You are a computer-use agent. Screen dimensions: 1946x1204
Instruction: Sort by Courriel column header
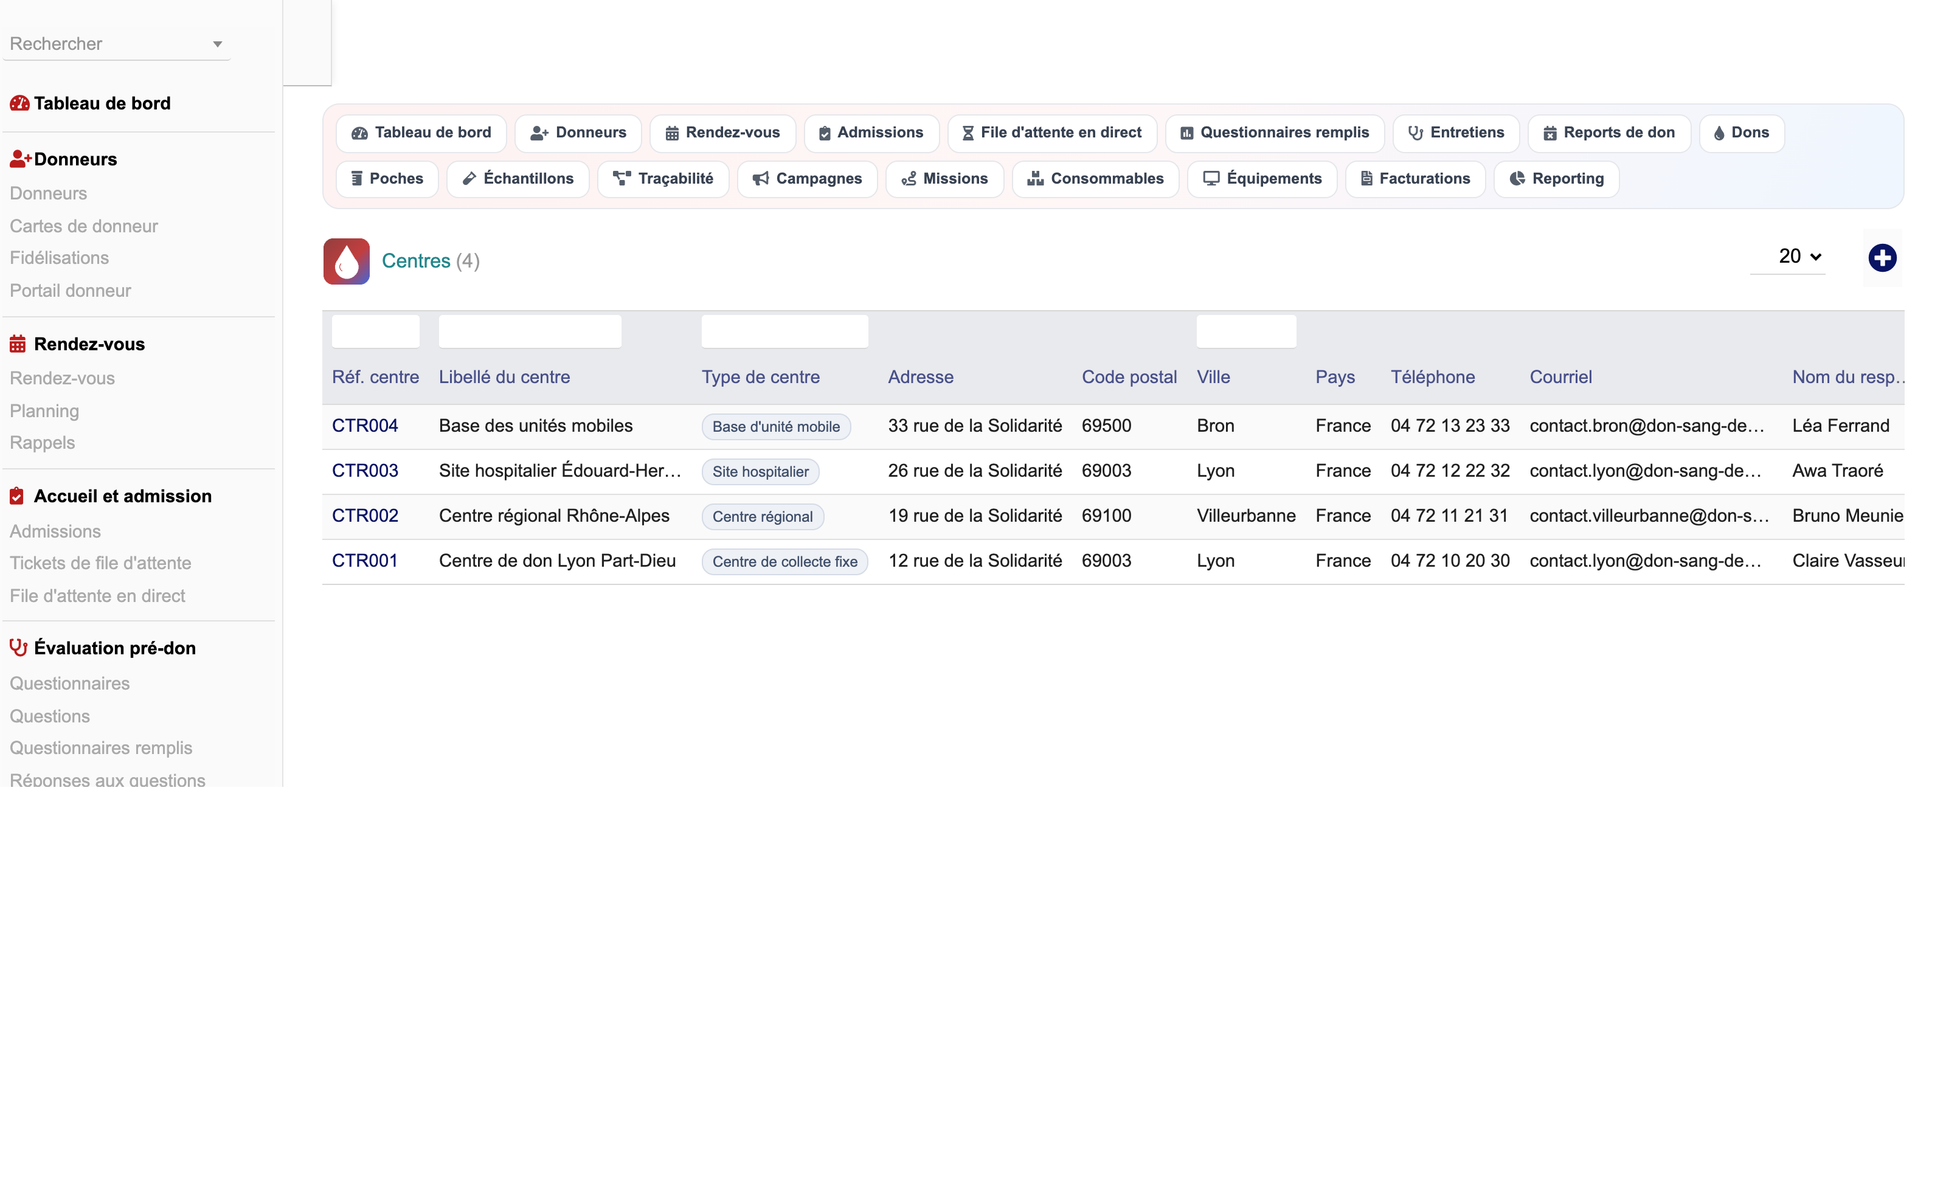coord(1560,377)
